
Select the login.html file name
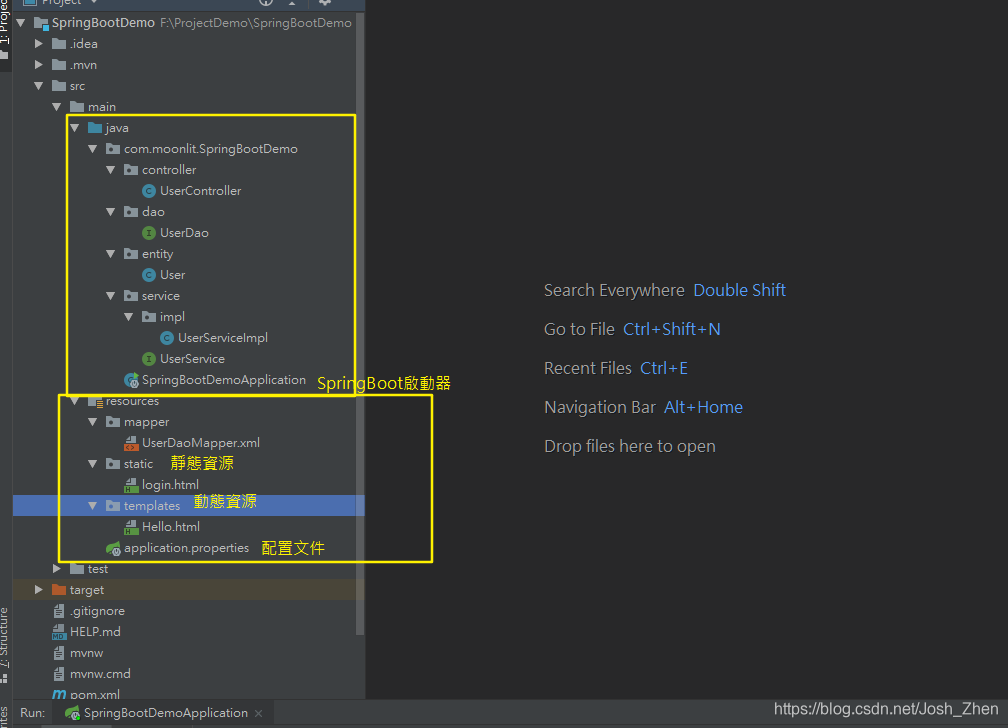tap(170, 485)
